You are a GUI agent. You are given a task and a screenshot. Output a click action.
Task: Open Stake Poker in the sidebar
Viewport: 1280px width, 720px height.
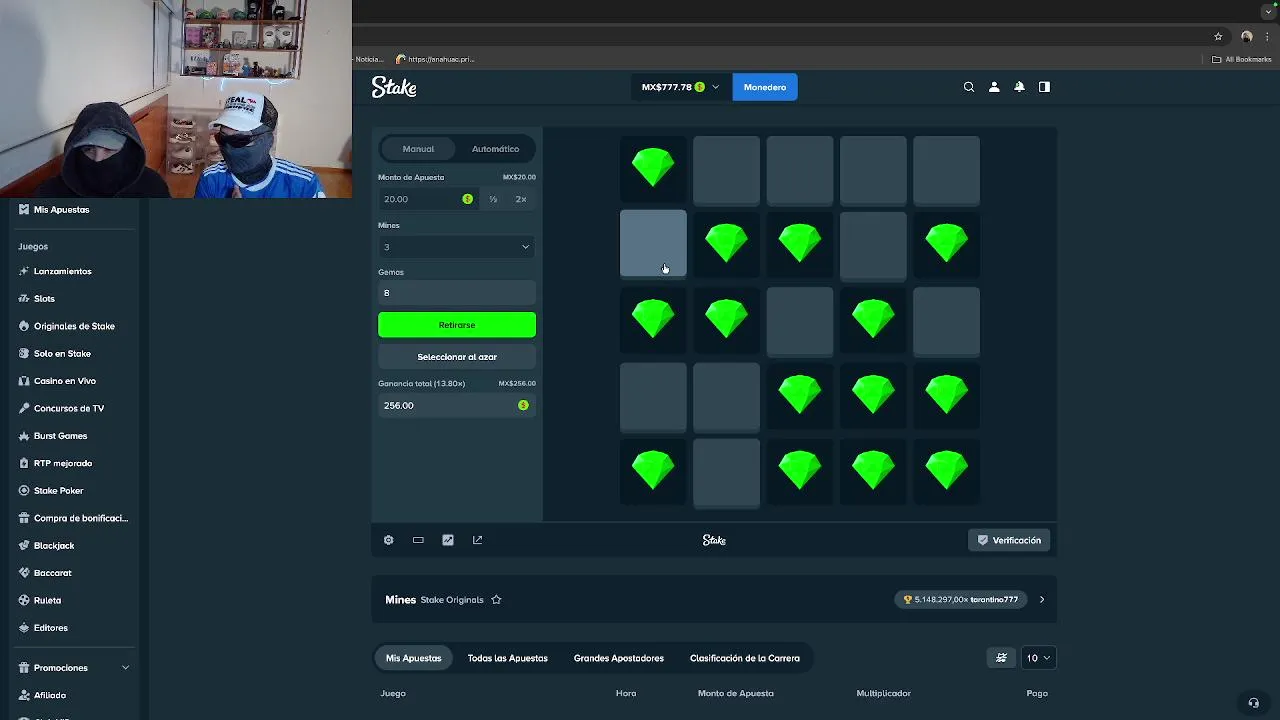point(58,491)
